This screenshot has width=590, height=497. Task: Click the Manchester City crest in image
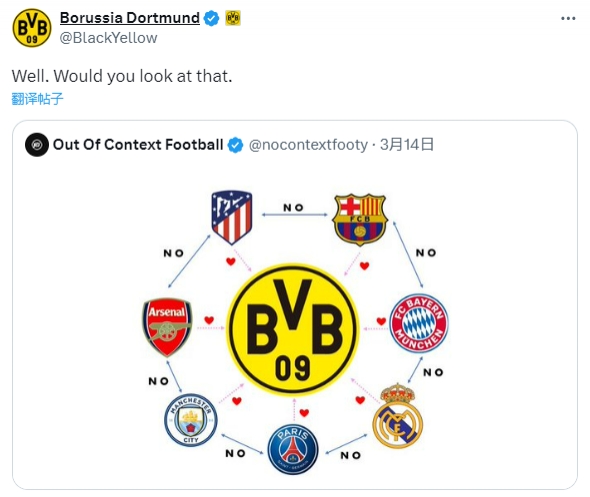coord(191,420)
